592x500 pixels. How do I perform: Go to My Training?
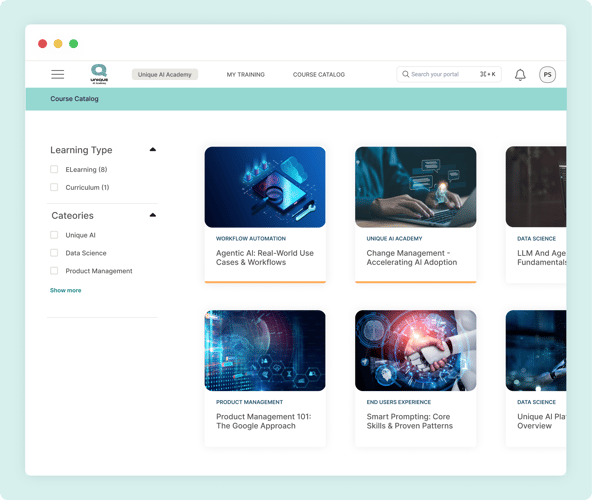(x=245, y=74)
